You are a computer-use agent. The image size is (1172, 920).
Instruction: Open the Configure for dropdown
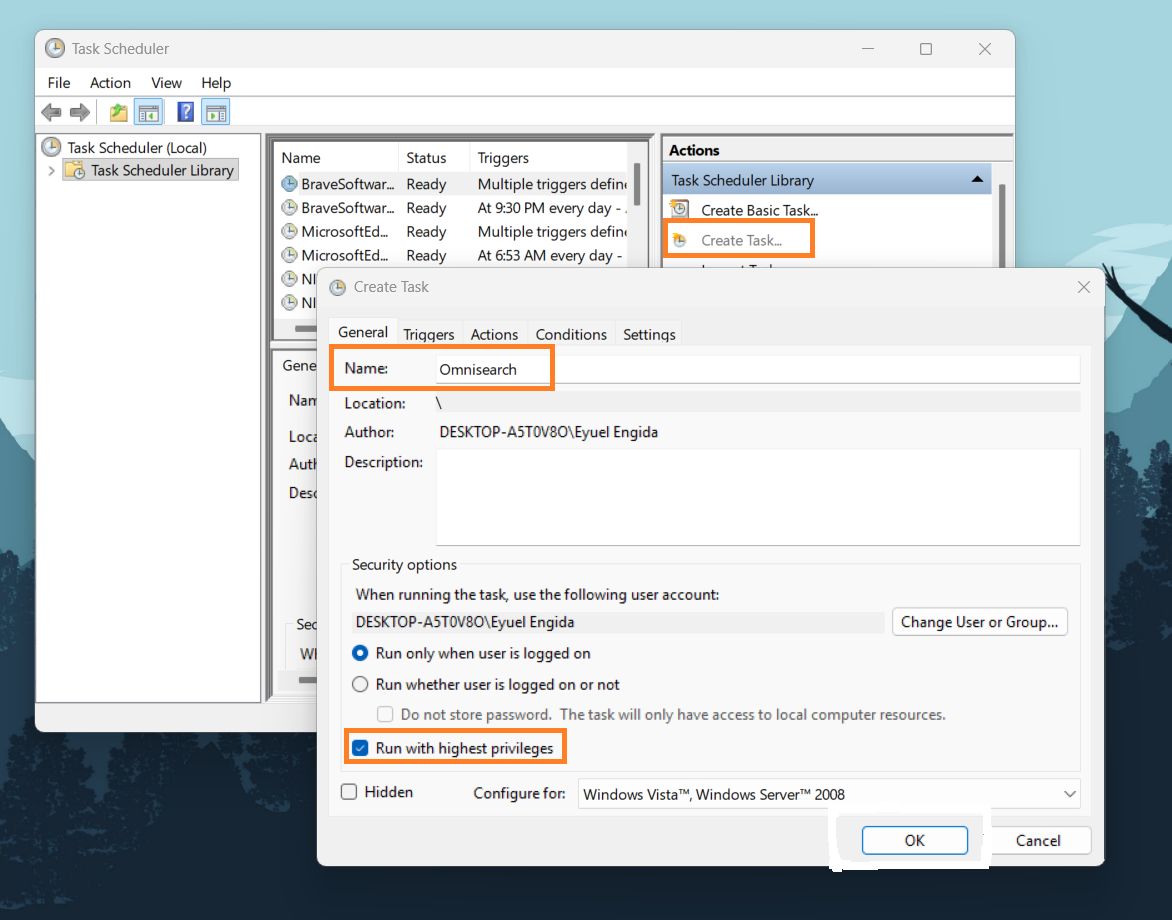point(829,794)
